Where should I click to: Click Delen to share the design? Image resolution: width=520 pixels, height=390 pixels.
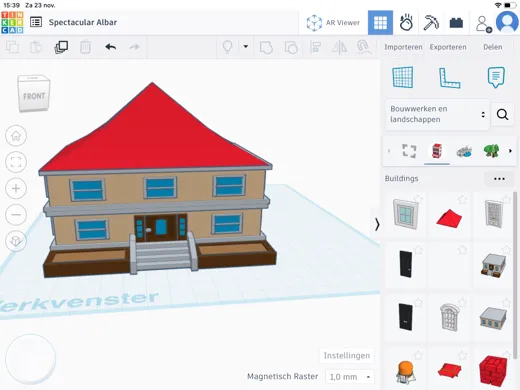493,47
